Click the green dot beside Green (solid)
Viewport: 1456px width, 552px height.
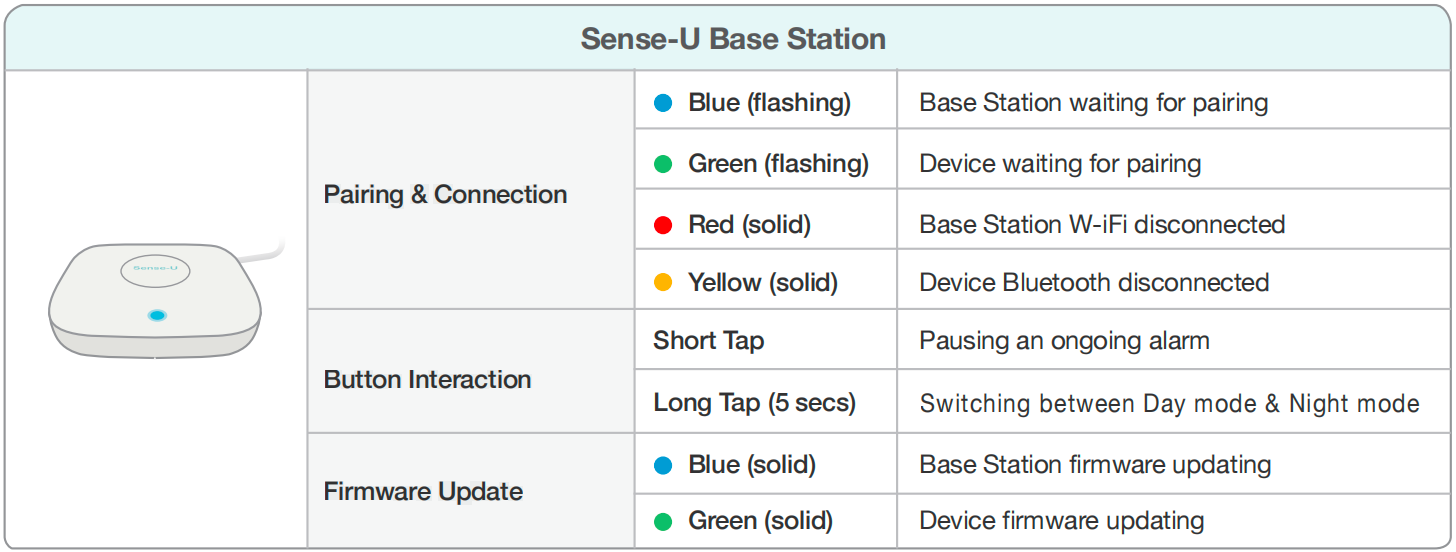pyautogui.click(x=663, y=521)
